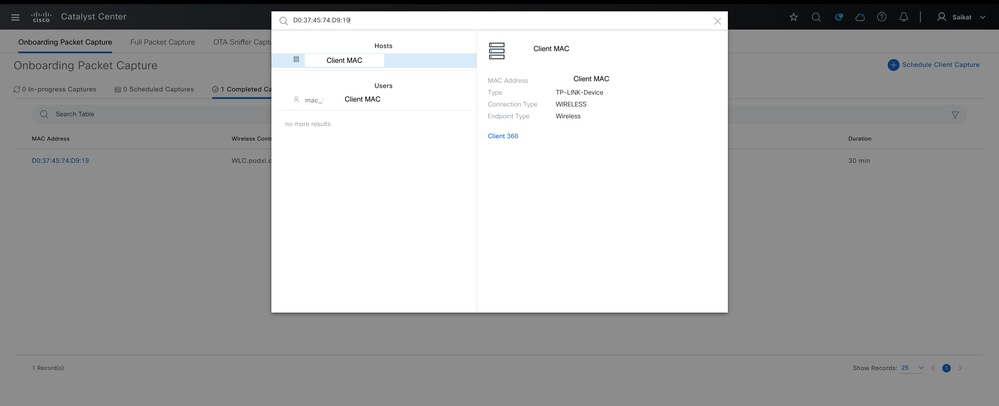This screenshot has width=999, height=406.
Task: Click the table filter funnel icon
Action: pyautogui.click(x=955, y=115)
